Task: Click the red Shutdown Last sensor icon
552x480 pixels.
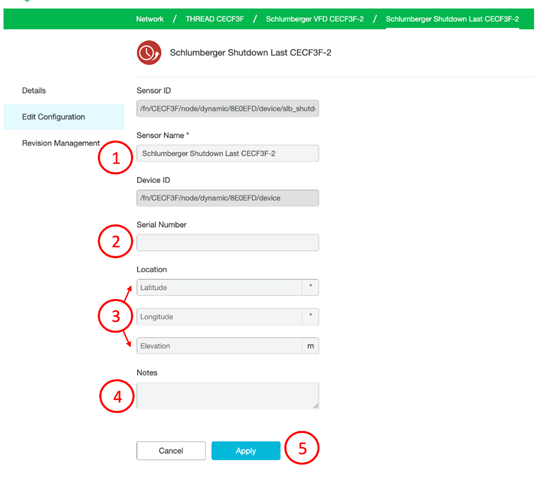Action: [149, 52]
